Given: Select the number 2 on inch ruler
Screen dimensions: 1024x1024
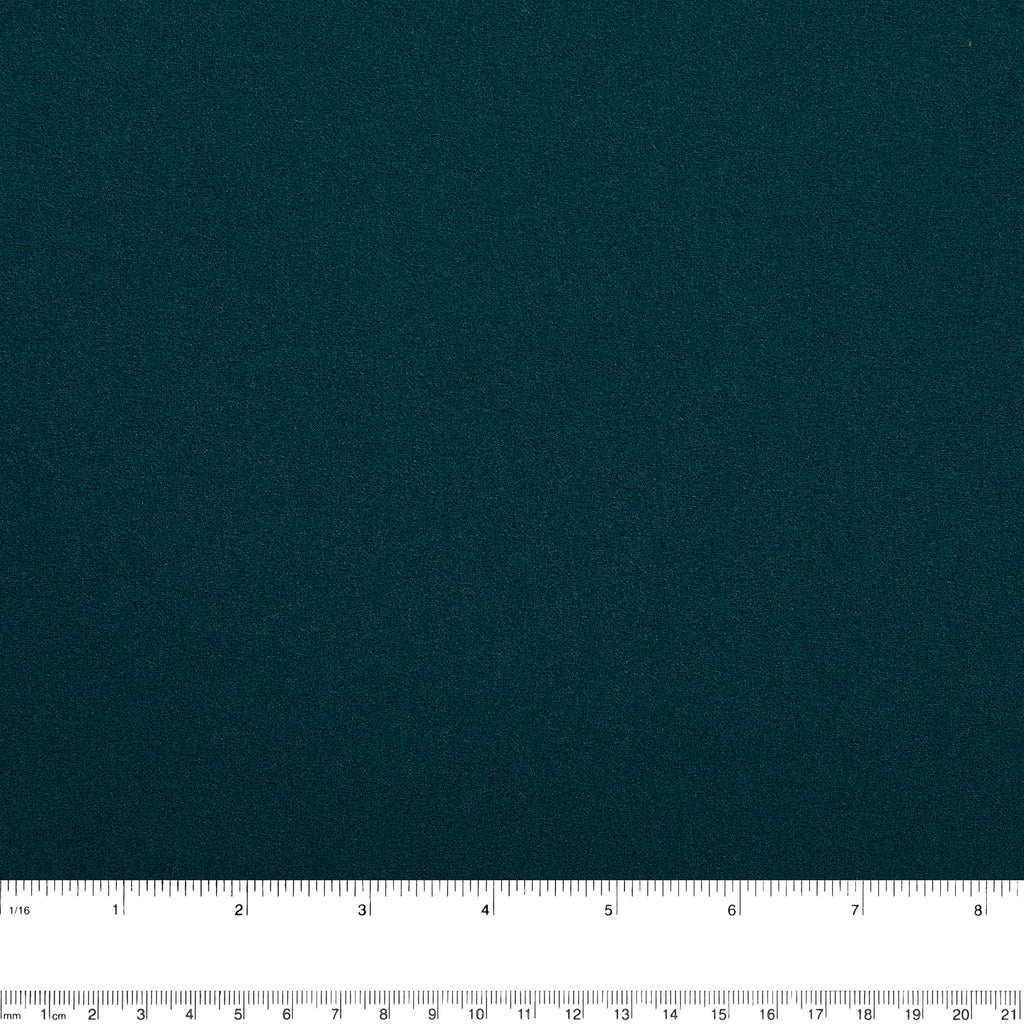Looking at the screenshot, I should point(239,909).
